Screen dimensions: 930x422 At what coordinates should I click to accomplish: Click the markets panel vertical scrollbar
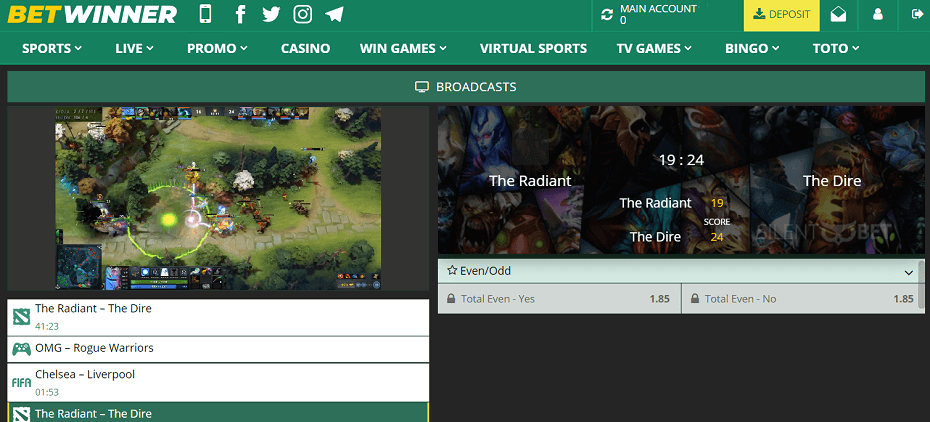(x=921, y=286)
